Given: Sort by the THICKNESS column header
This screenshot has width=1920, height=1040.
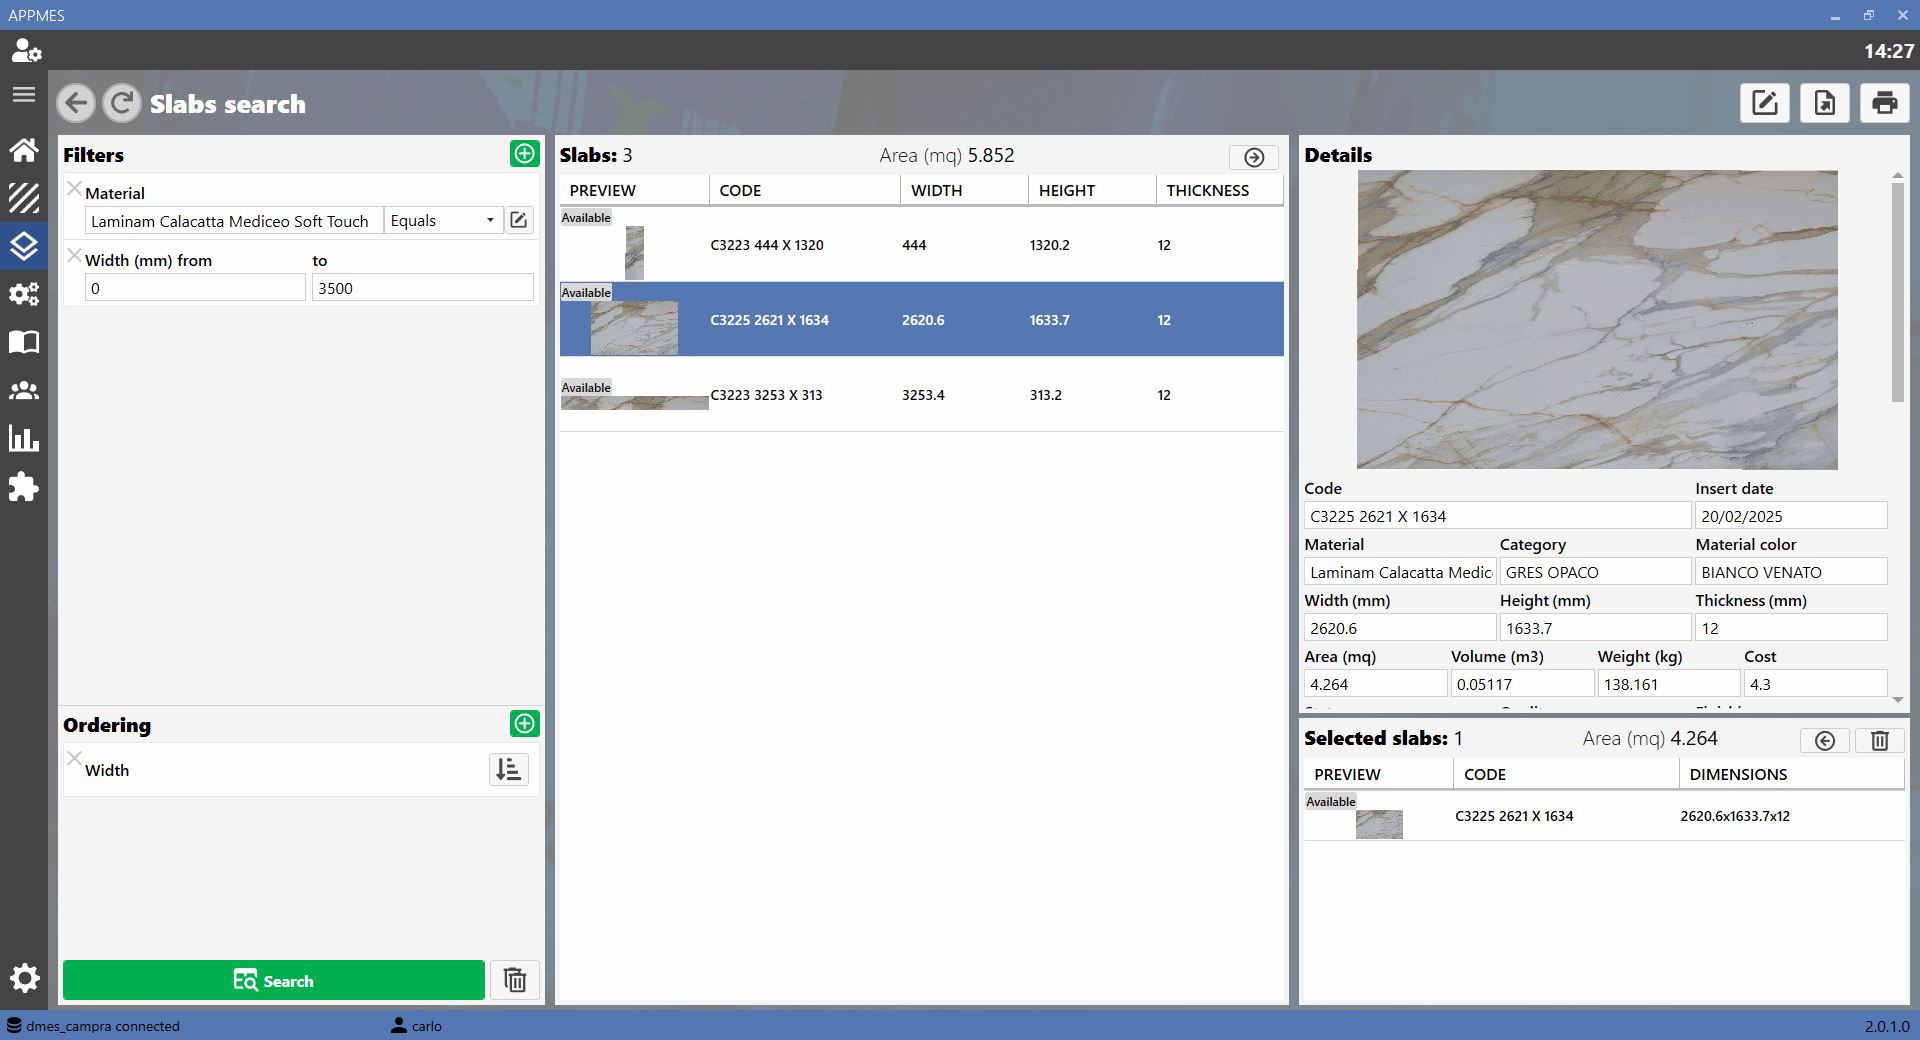Looking at the screenshot, I should coord(1220,190).
